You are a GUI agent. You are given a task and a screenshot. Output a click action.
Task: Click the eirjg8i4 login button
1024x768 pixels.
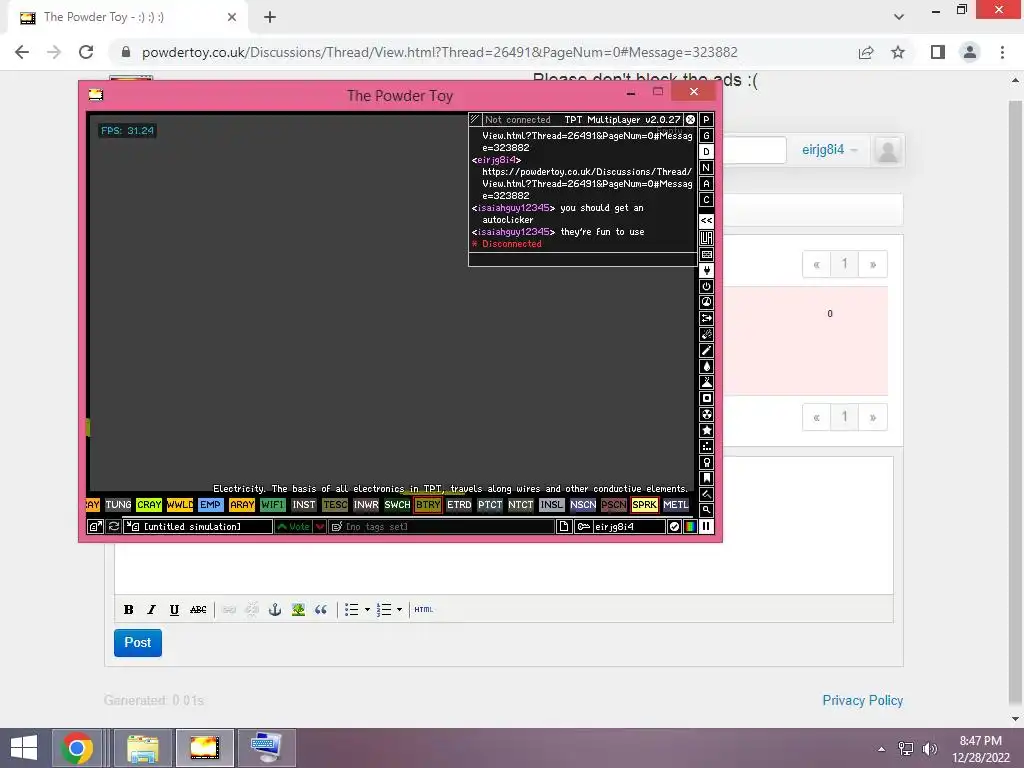pos(620,526)
